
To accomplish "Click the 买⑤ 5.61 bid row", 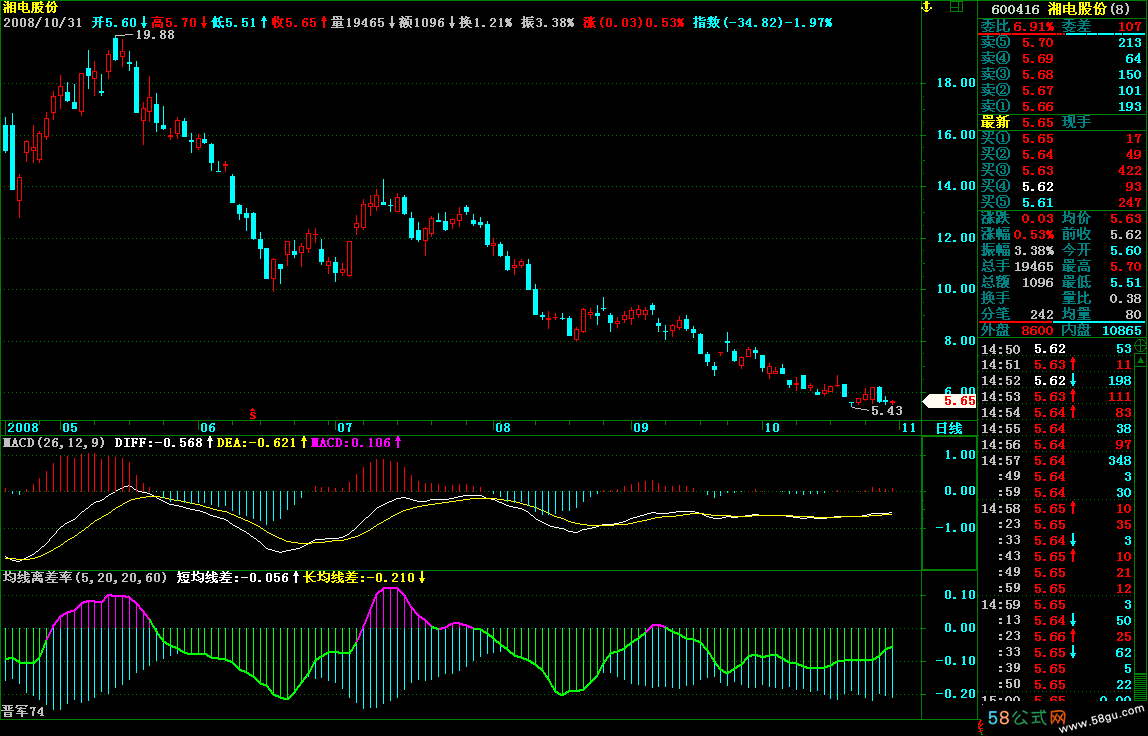I will coord(1062,203).
